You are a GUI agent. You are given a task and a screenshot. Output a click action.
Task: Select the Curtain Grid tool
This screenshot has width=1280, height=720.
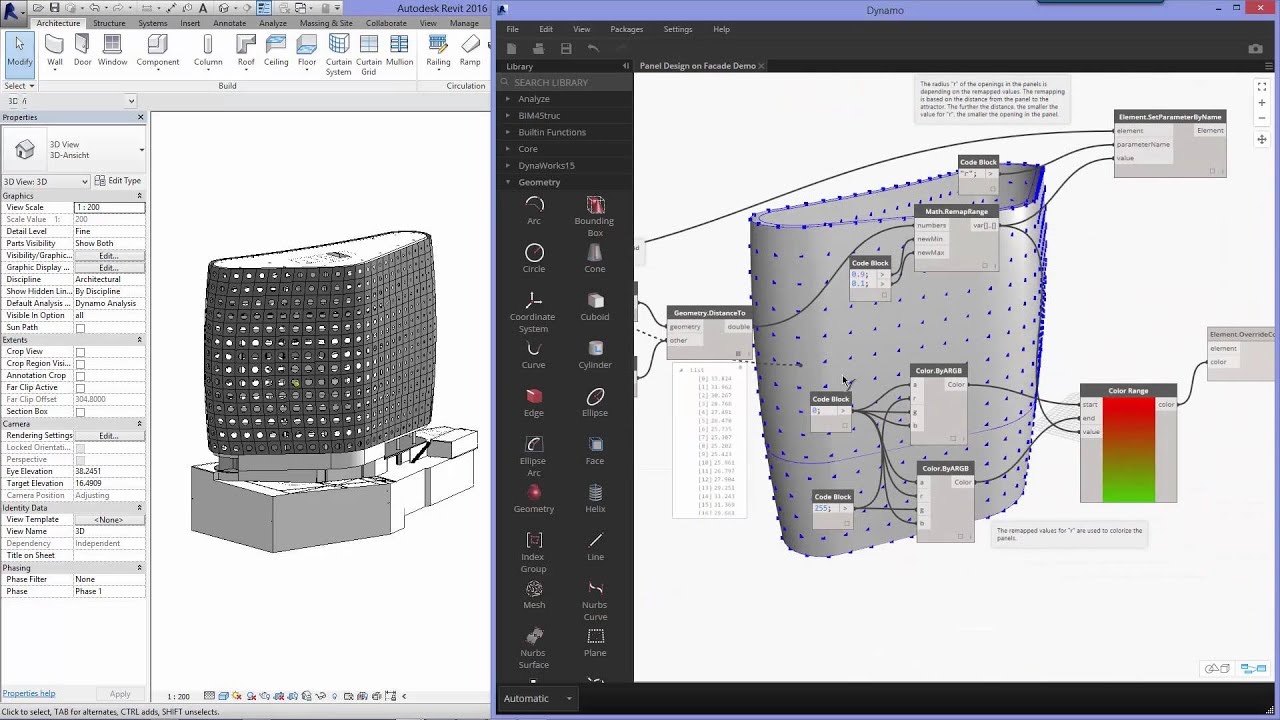click(368, 55)
